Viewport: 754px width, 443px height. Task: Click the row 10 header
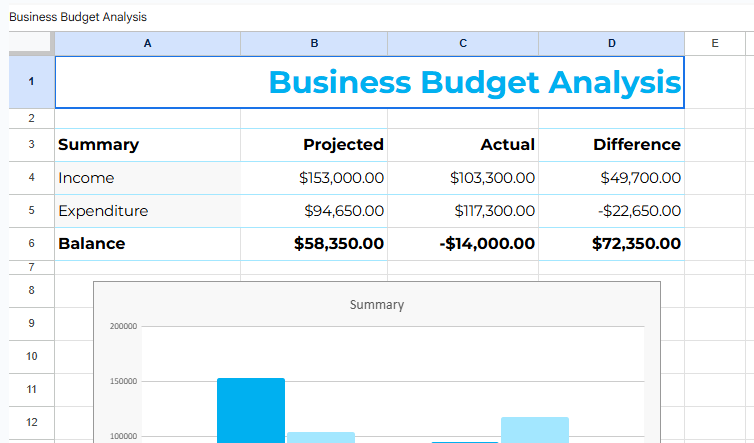pyautogui.click(x=31, y=356)
